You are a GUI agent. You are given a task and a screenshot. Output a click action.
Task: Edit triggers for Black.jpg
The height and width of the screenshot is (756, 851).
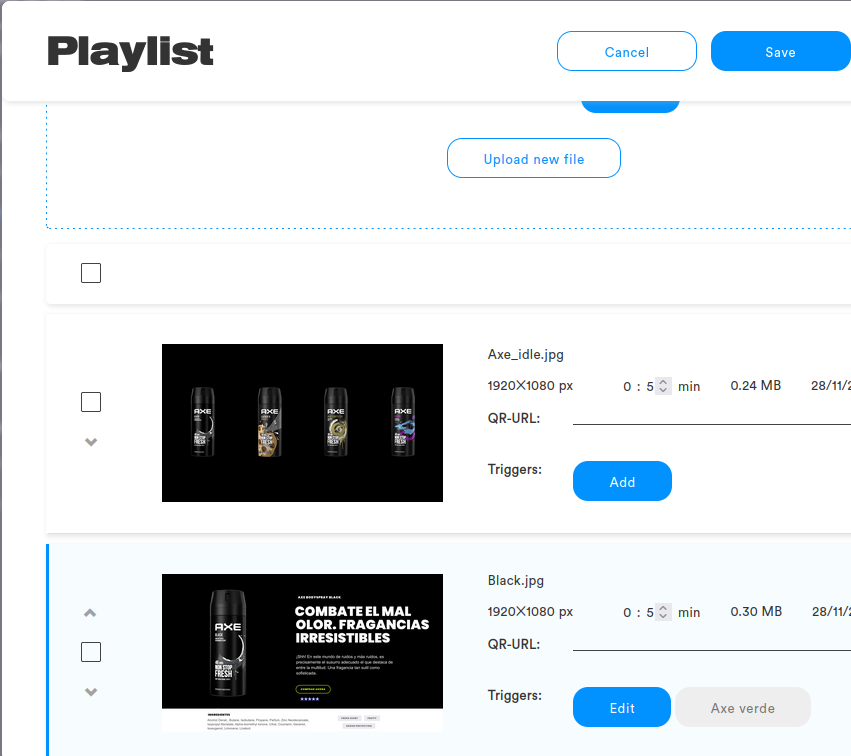pos(622,707)
